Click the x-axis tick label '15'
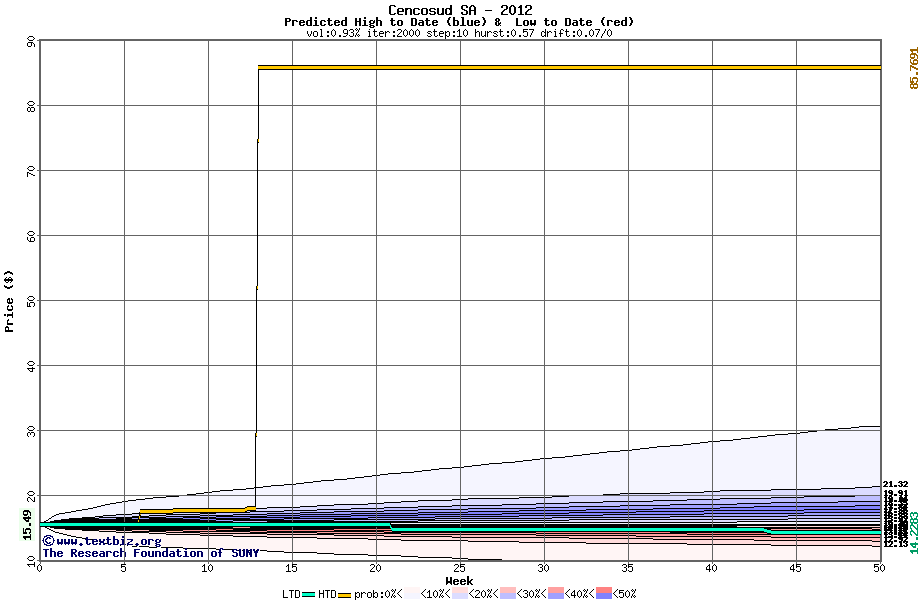Screen dimensions: 920x600 pos(292,568)
